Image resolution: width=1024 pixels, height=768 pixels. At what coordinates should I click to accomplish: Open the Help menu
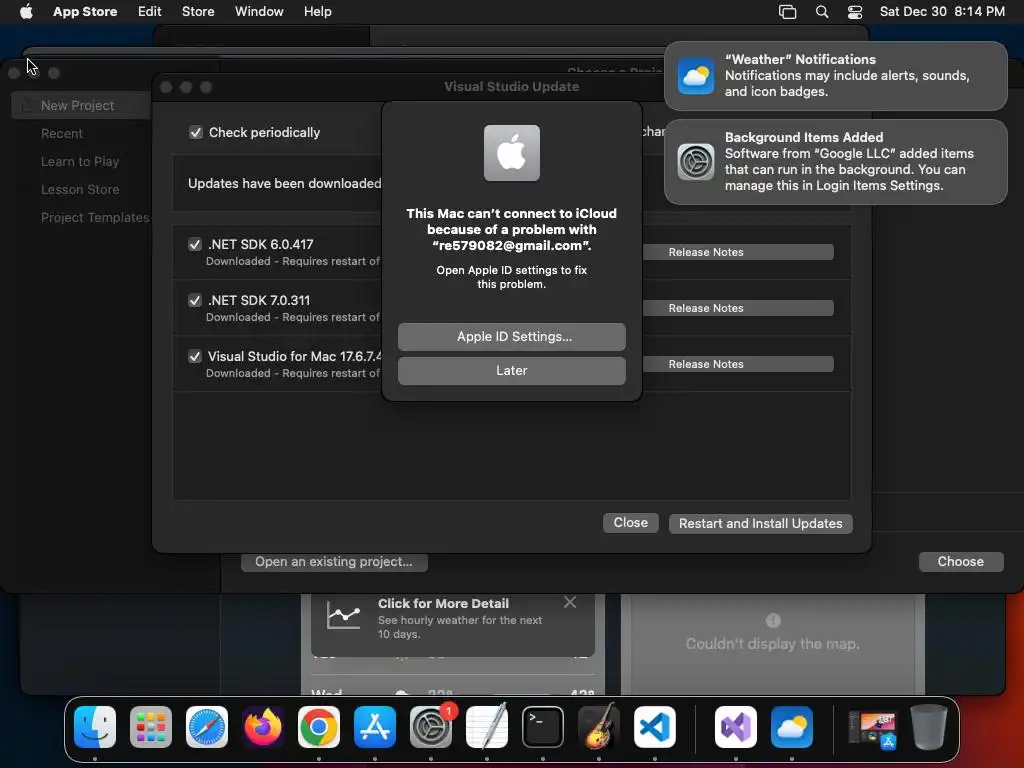(317, 12)
